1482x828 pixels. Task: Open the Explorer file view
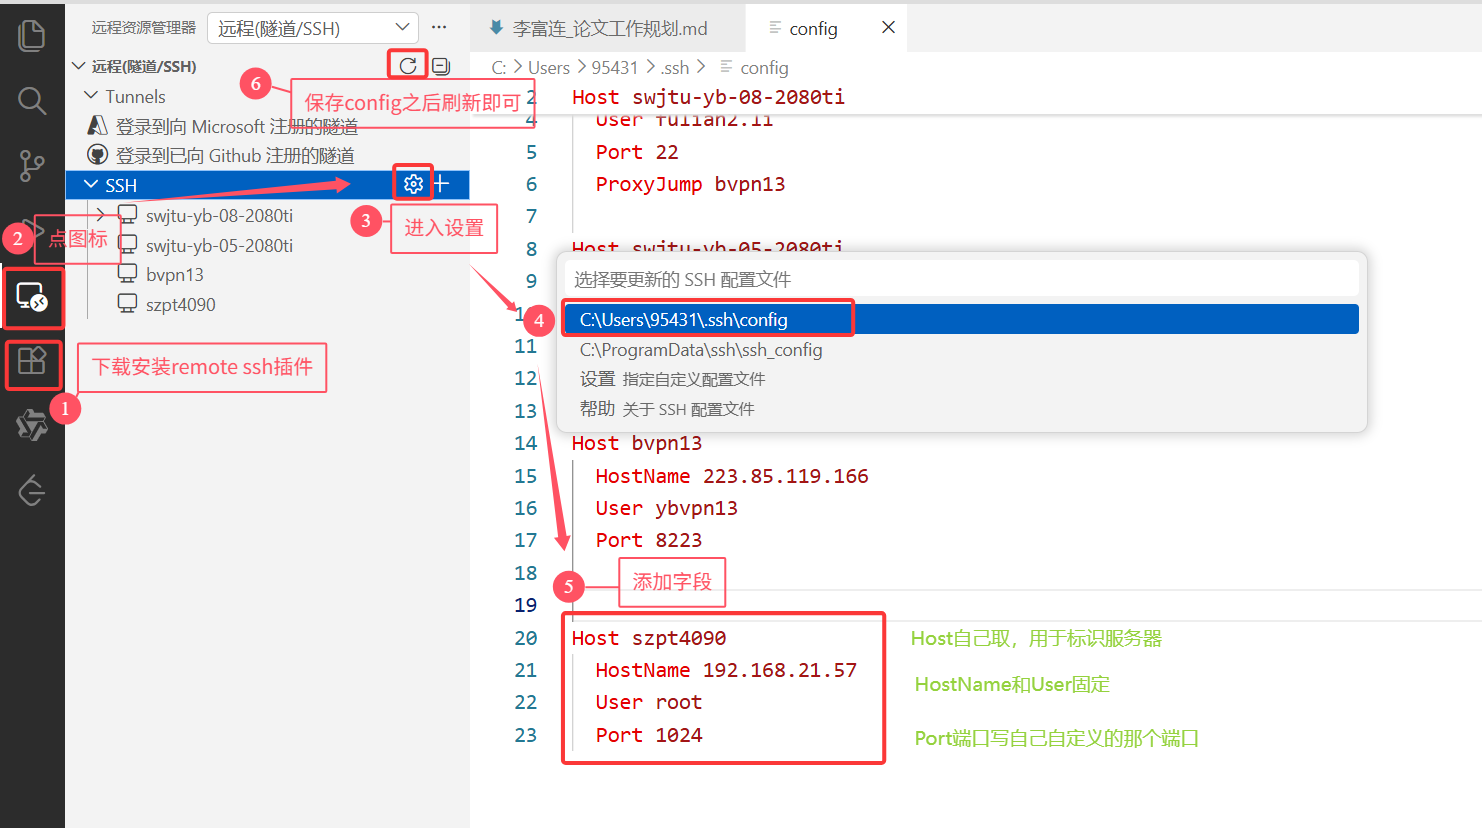[x=31, y=33]
